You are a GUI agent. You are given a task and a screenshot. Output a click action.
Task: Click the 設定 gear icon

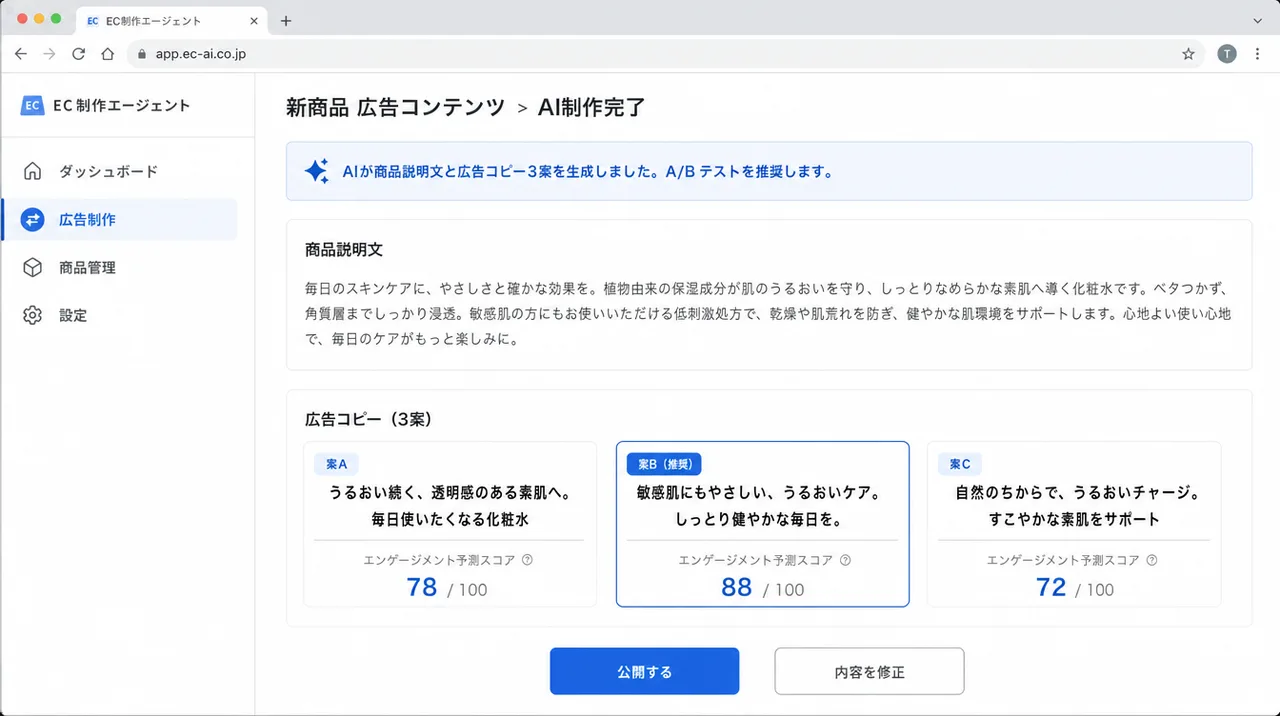[32, 315]
